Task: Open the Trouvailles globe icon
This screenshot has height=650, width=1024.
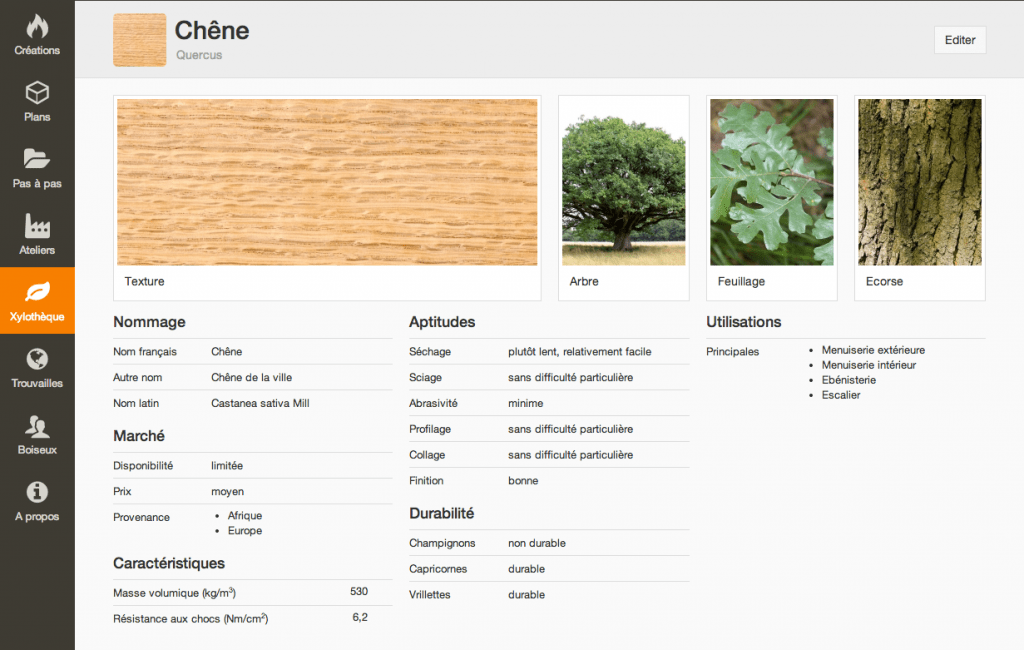Action: (x=37, y=359)
